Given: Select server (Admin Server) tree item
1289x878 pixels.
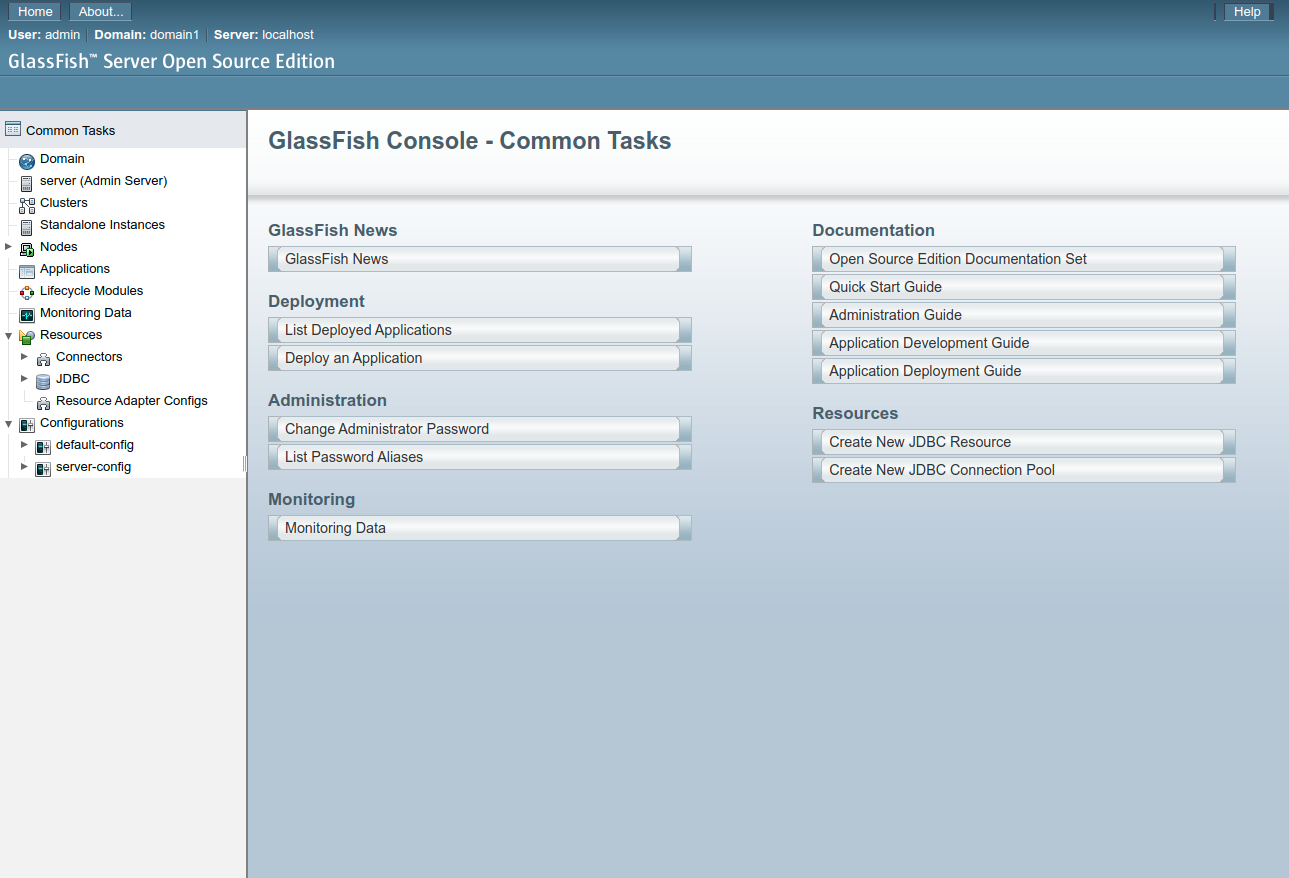Looking at the screenshot, I should (103, 180).
